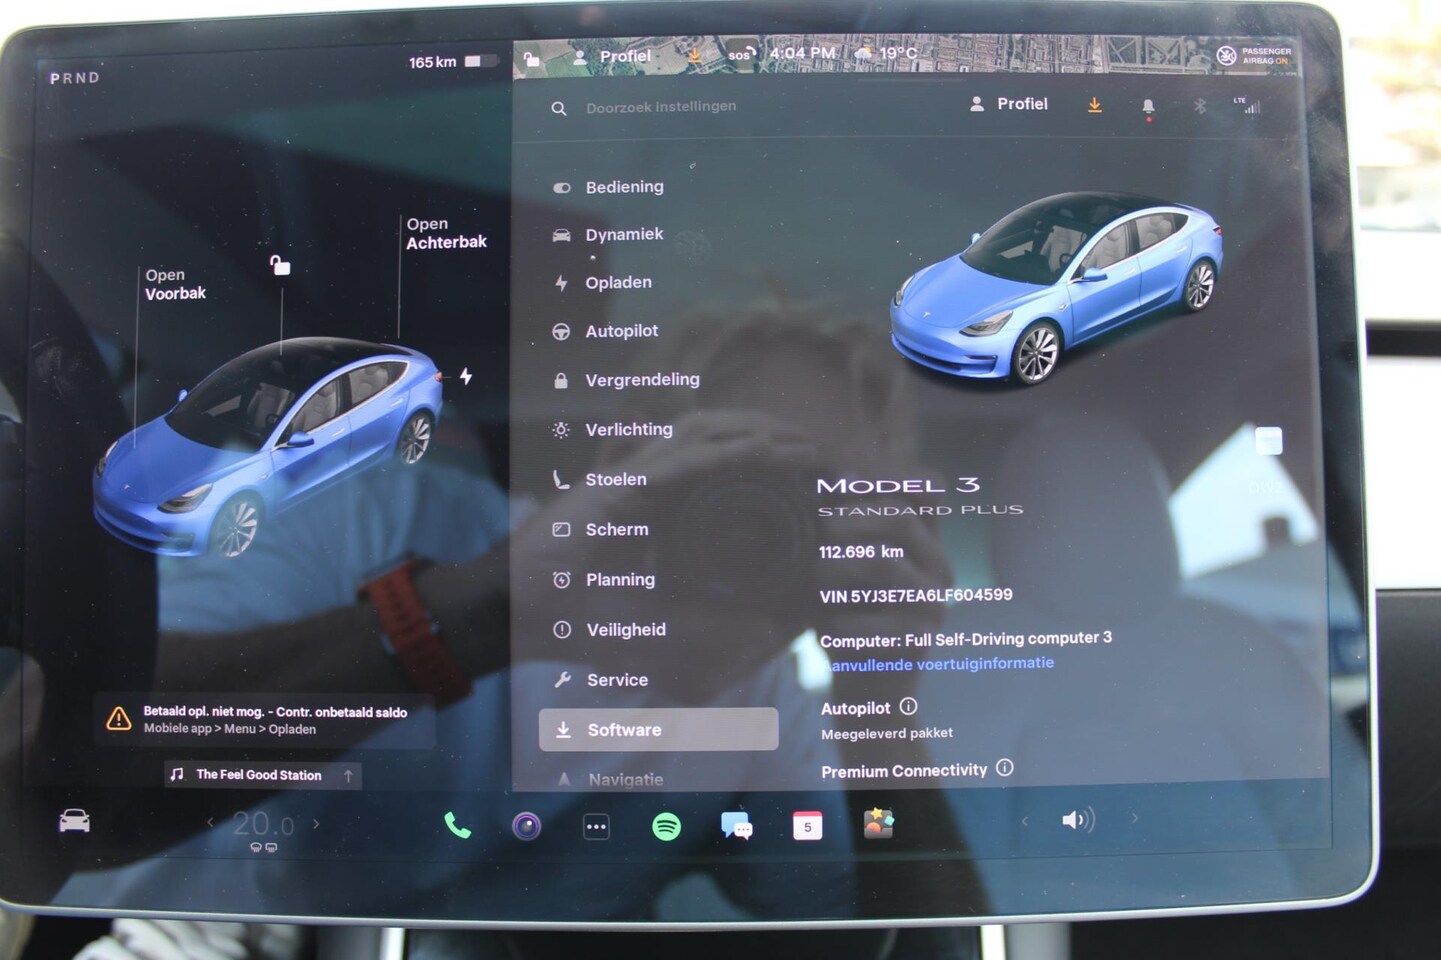The height and width of the screenshot is (960, 1441).
Task: Focus the Doorzoek instellingen search field
Action: tap(661, 106)
